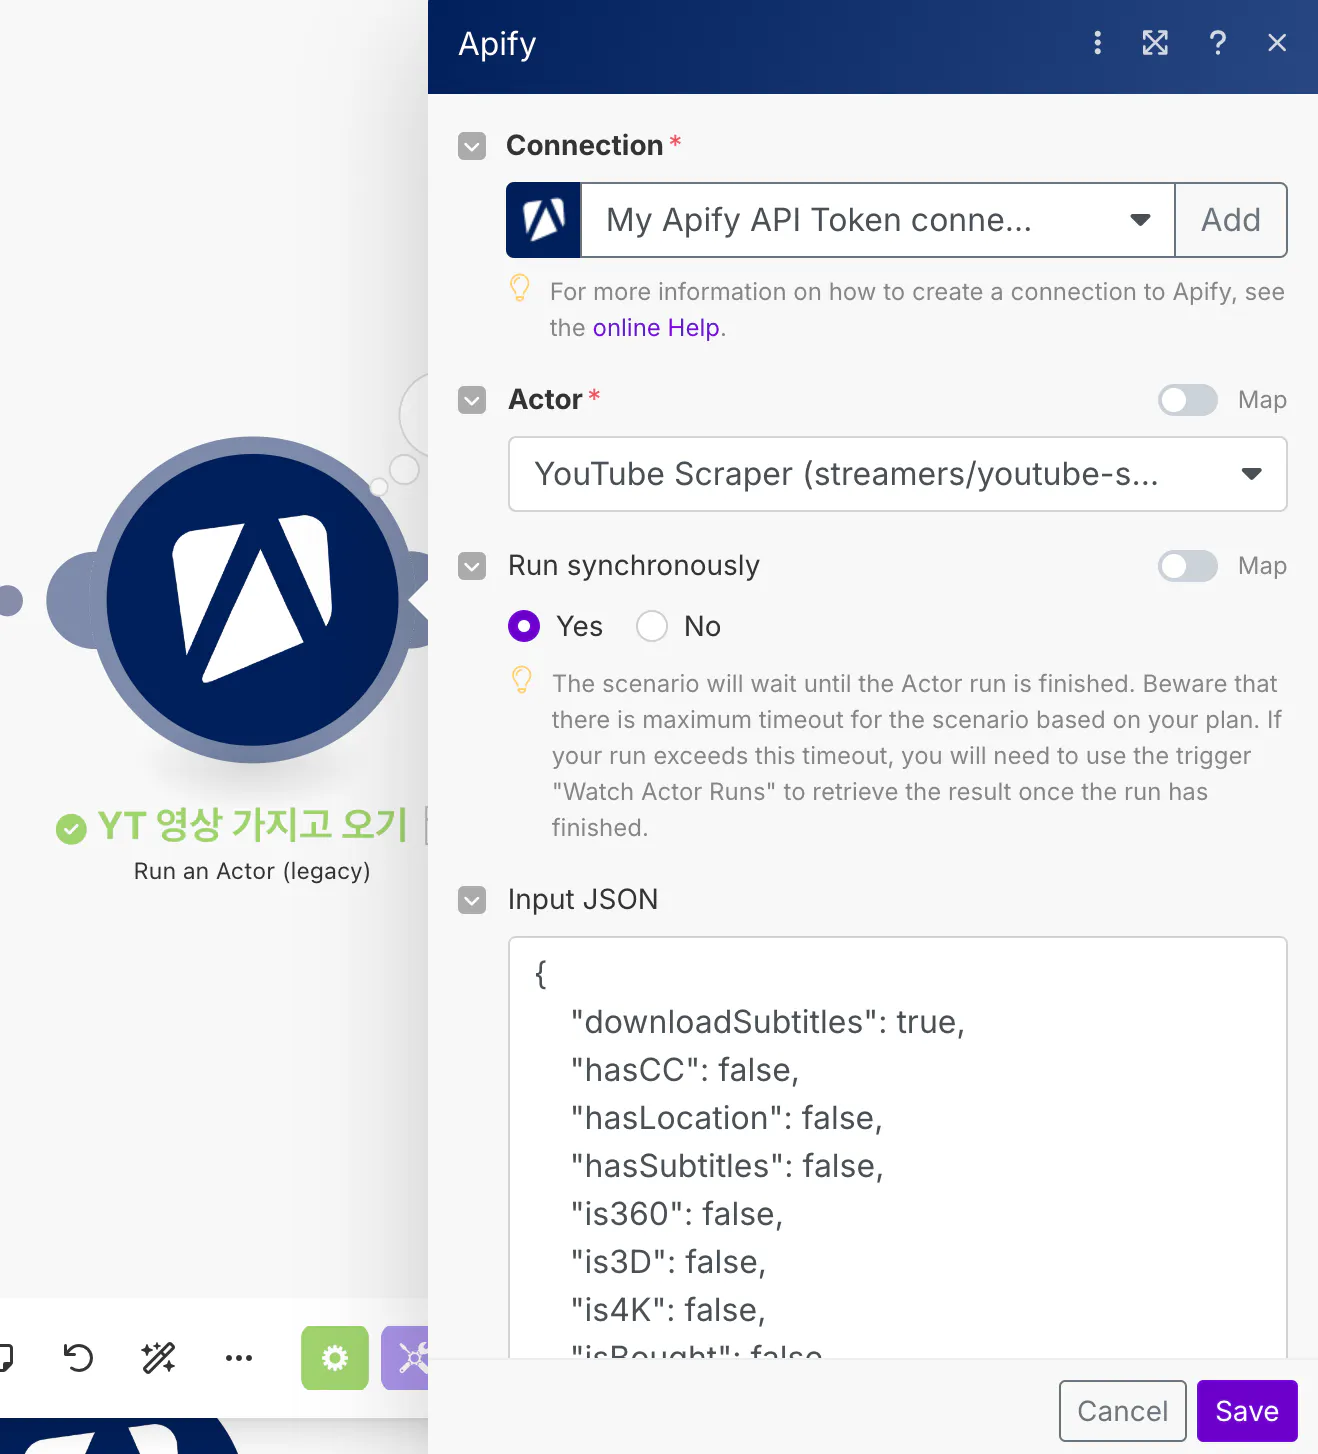Collapse the Input JSON section
The image size is (1318, 1454).
tap(472, 900)
